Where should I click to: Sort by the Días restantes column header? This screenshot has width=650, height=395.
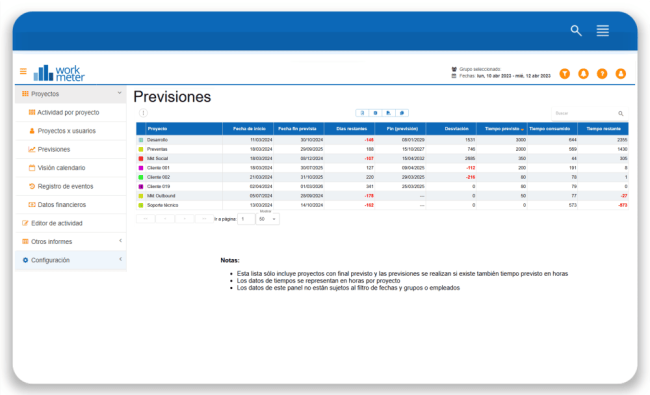pos(349,129)
